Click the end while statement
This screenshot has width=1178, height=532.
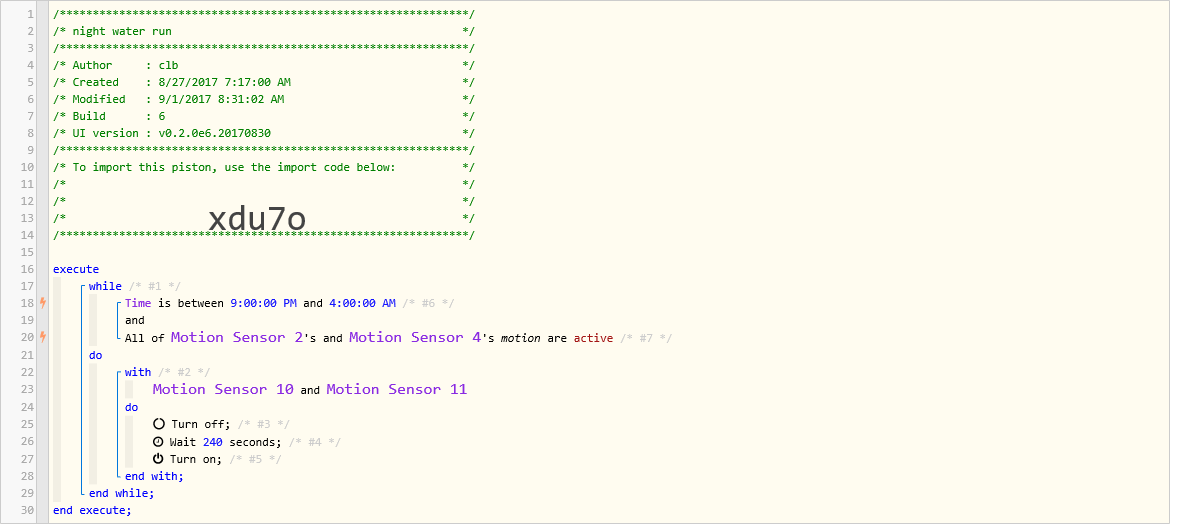122,493
